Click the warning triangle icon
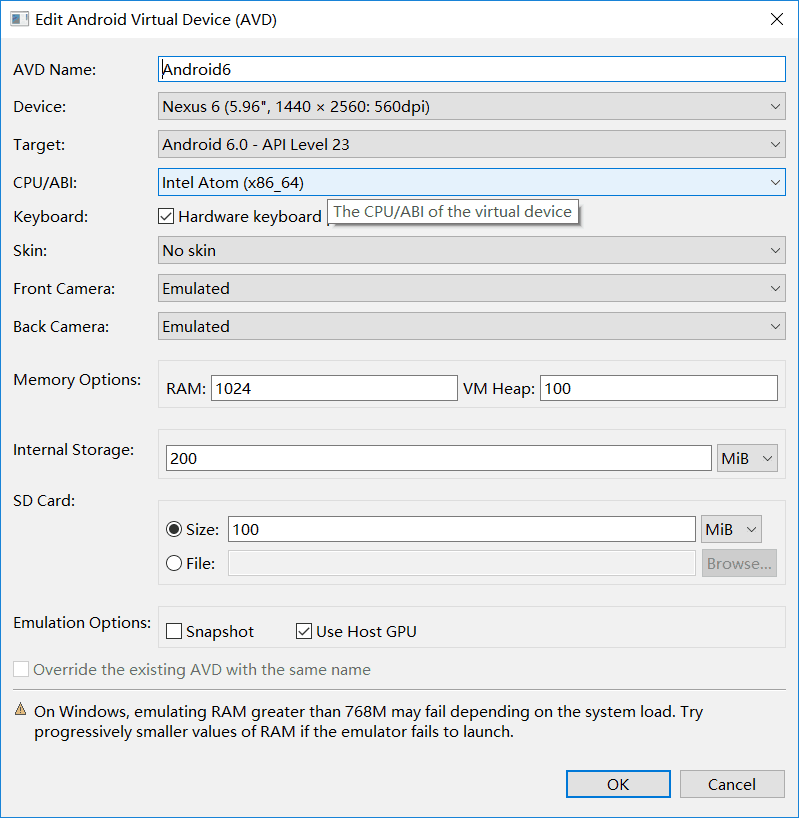799x818 pixels. coord(20,709)
